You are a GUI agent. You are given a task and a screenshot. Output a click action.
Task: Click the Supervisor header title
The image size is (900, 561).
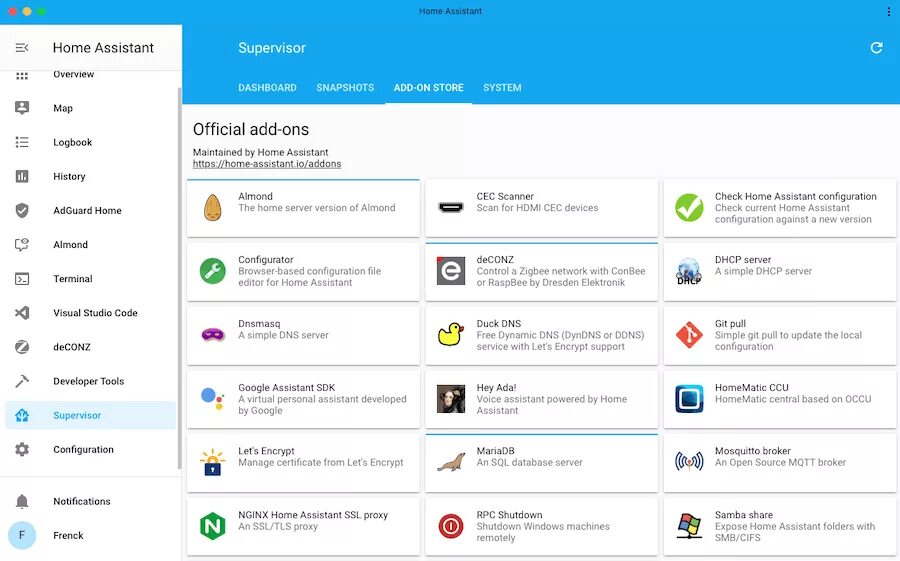click(272, 48)
